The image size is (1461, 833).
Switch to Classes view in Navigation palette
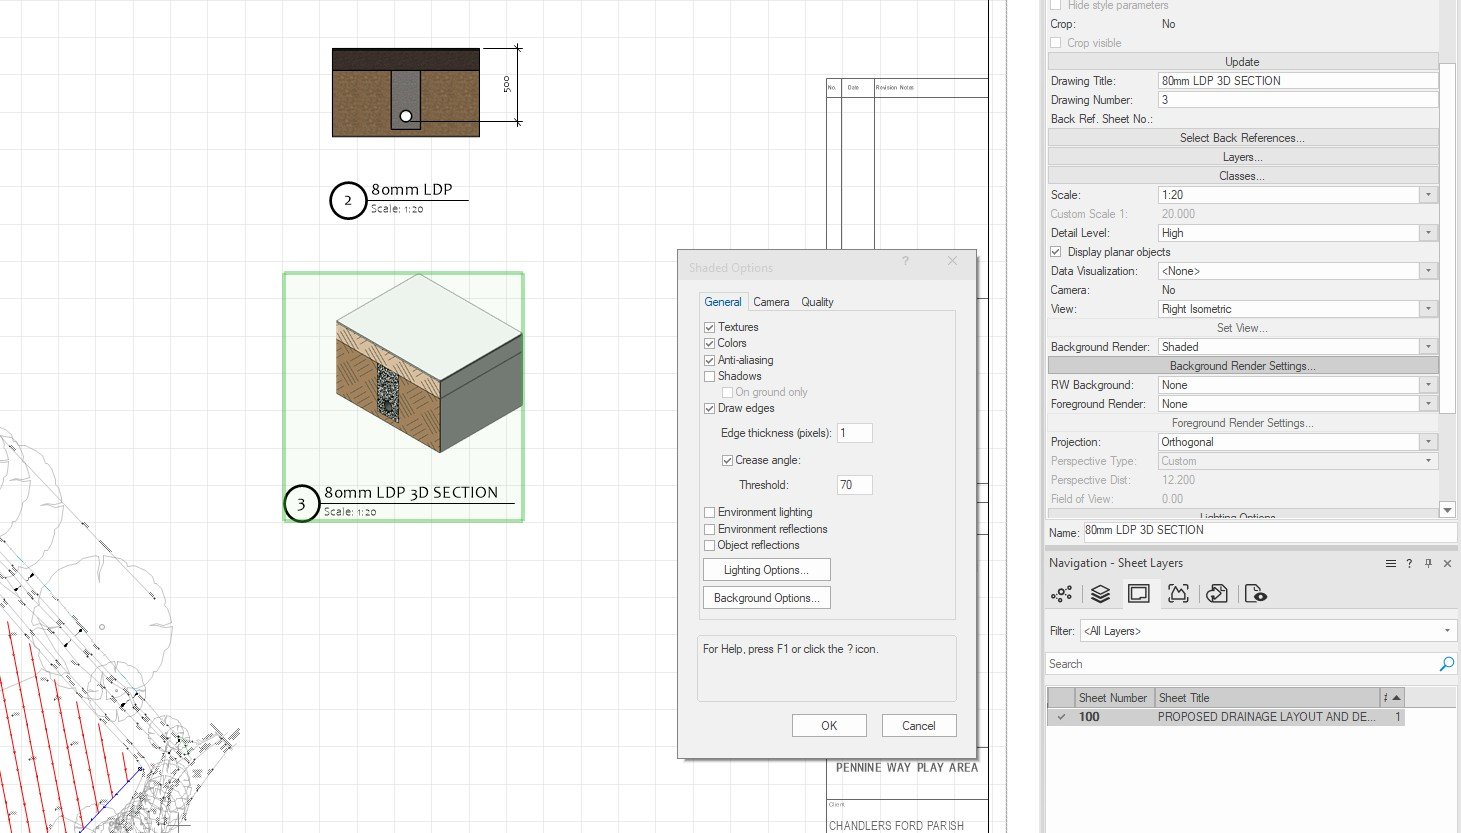click(1061, 594)
